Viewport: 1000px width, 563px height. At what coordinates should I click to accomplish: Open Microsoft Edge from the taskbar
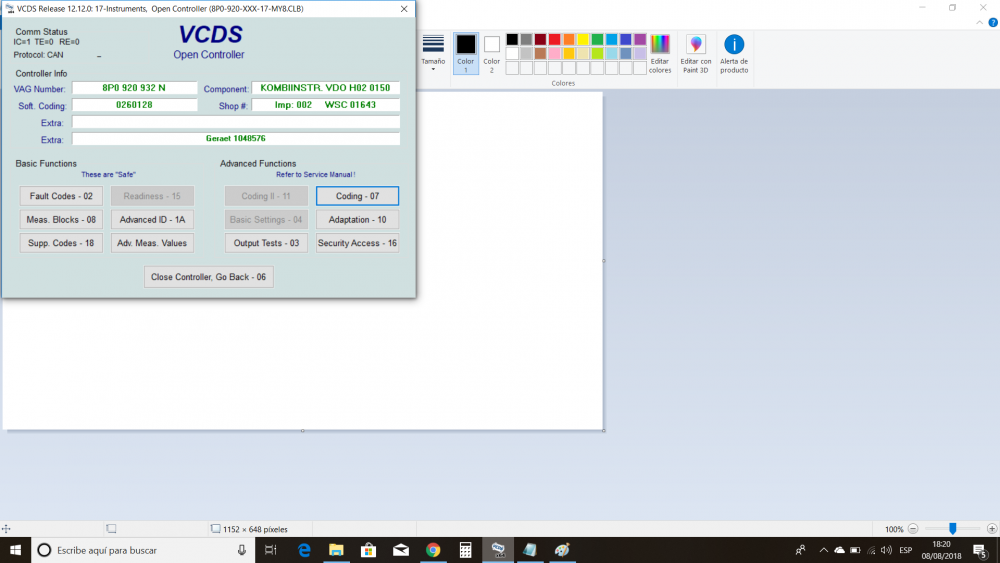tap(304, 550)
